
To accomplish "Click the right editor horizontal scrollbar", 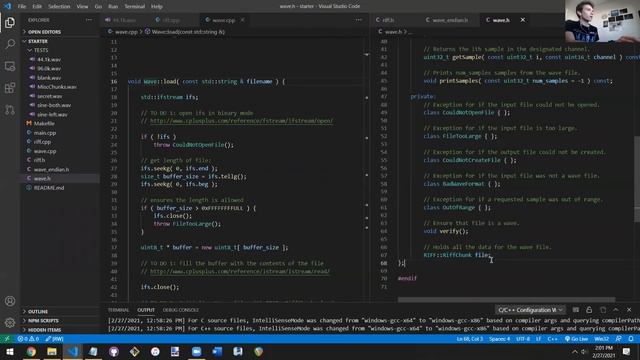I will pyautogui.click(x=506, y=300).
